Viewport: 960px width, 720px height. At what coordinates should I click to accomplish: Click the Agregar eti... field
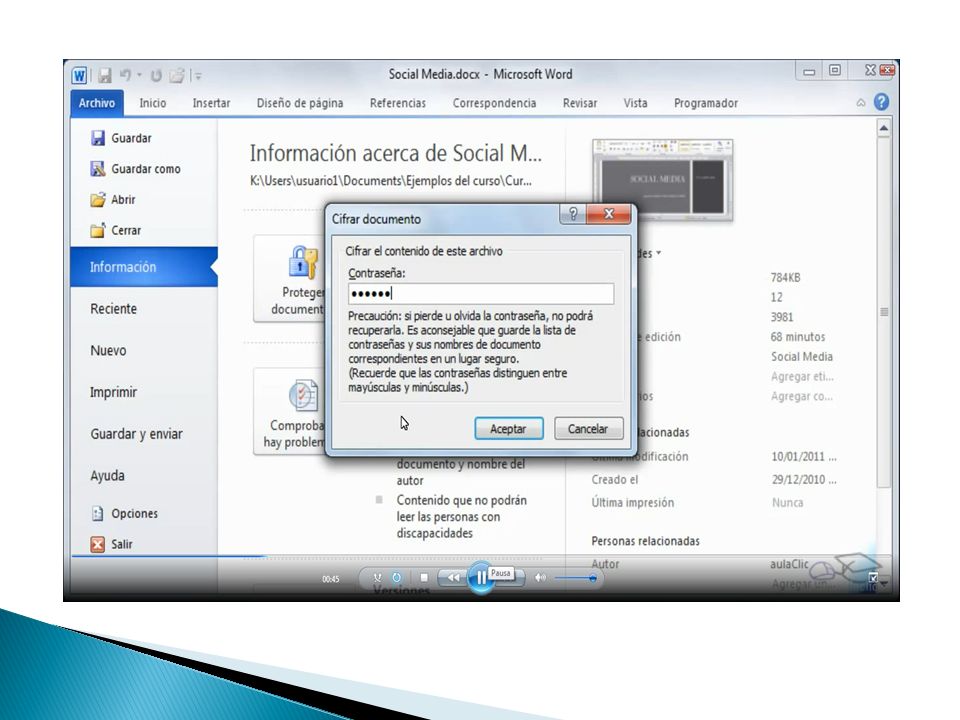click(802, 377)
